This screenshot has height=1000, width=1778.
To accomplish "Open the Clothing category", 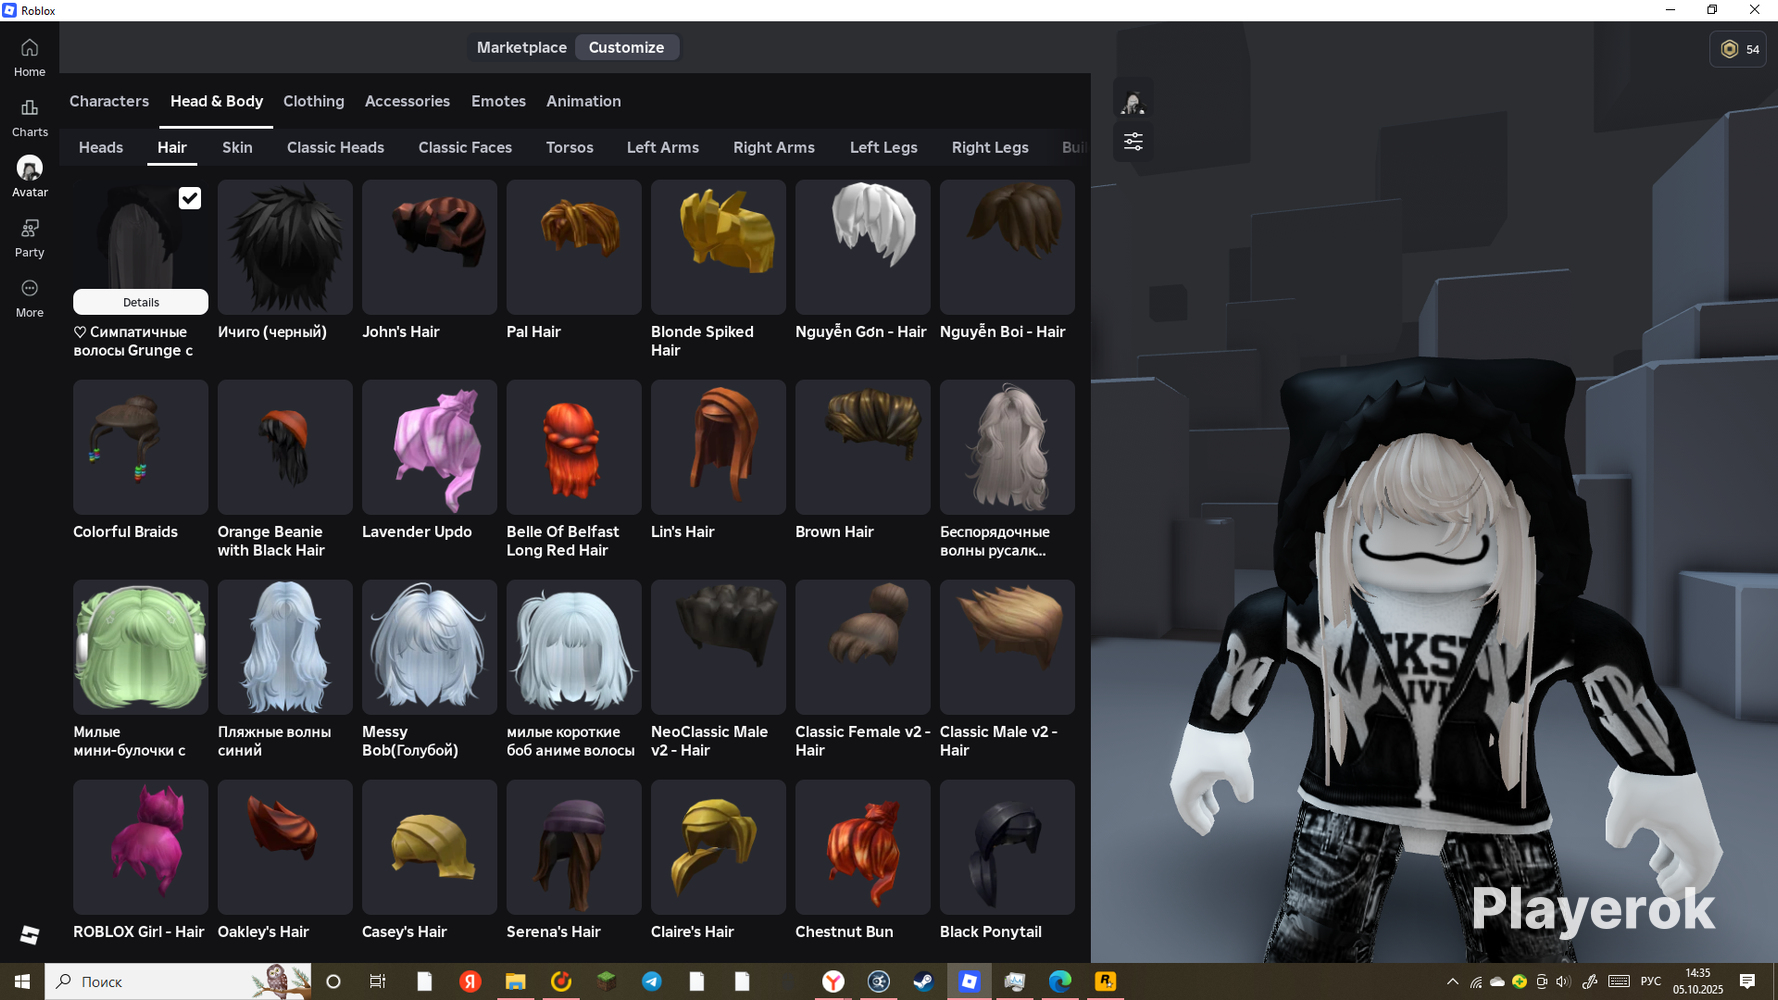I will [x=314, y=101].
